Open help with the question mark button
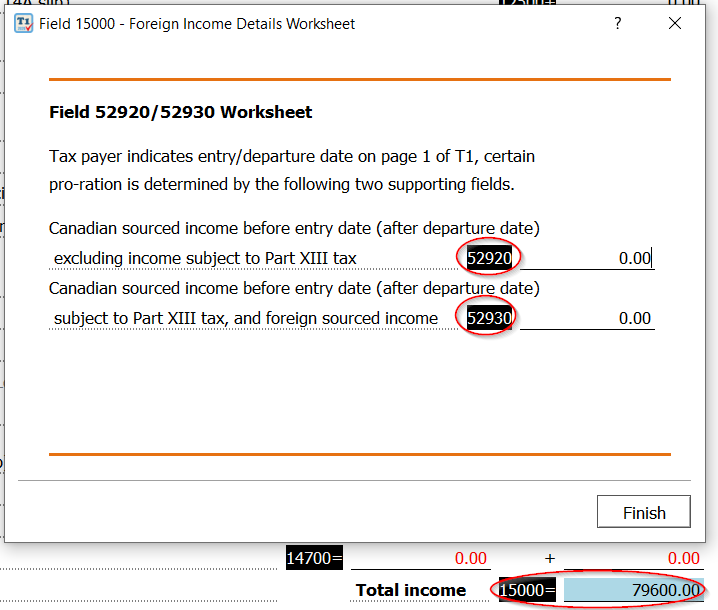 pyautogui.click(x=618, y=23)
